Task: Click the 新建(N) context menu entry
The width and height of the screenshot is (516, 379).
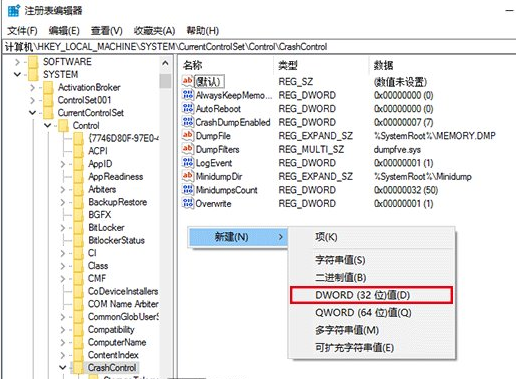Action: point(238,237)
